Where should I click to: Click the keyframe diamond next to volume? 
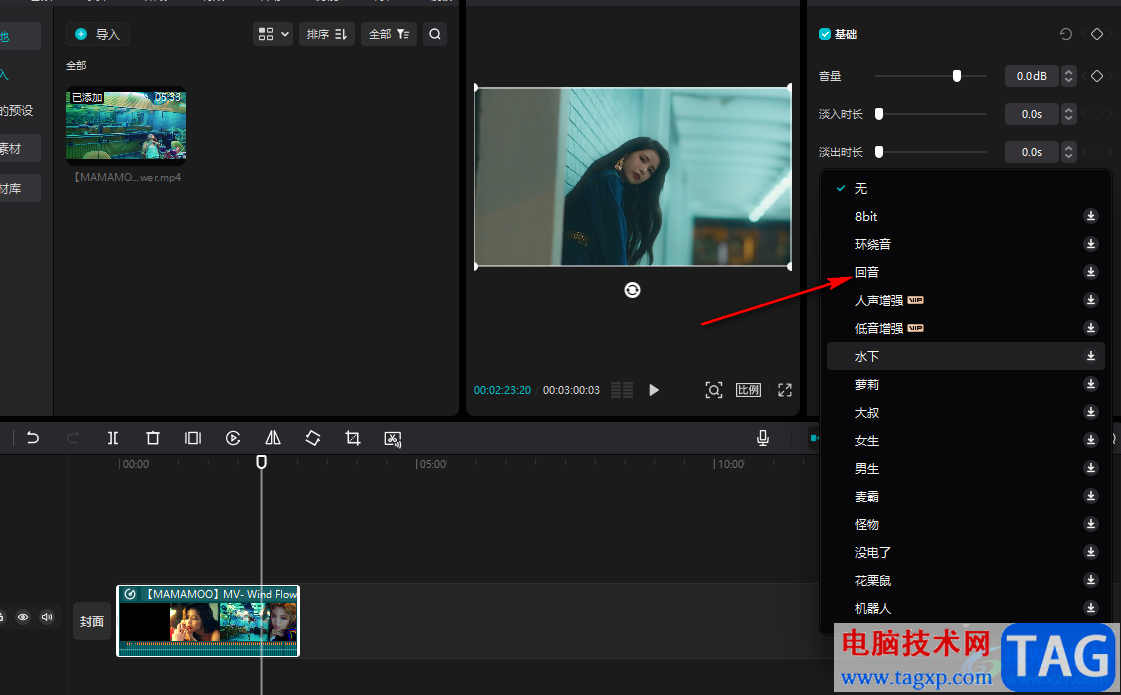(x=1097, y=76)
